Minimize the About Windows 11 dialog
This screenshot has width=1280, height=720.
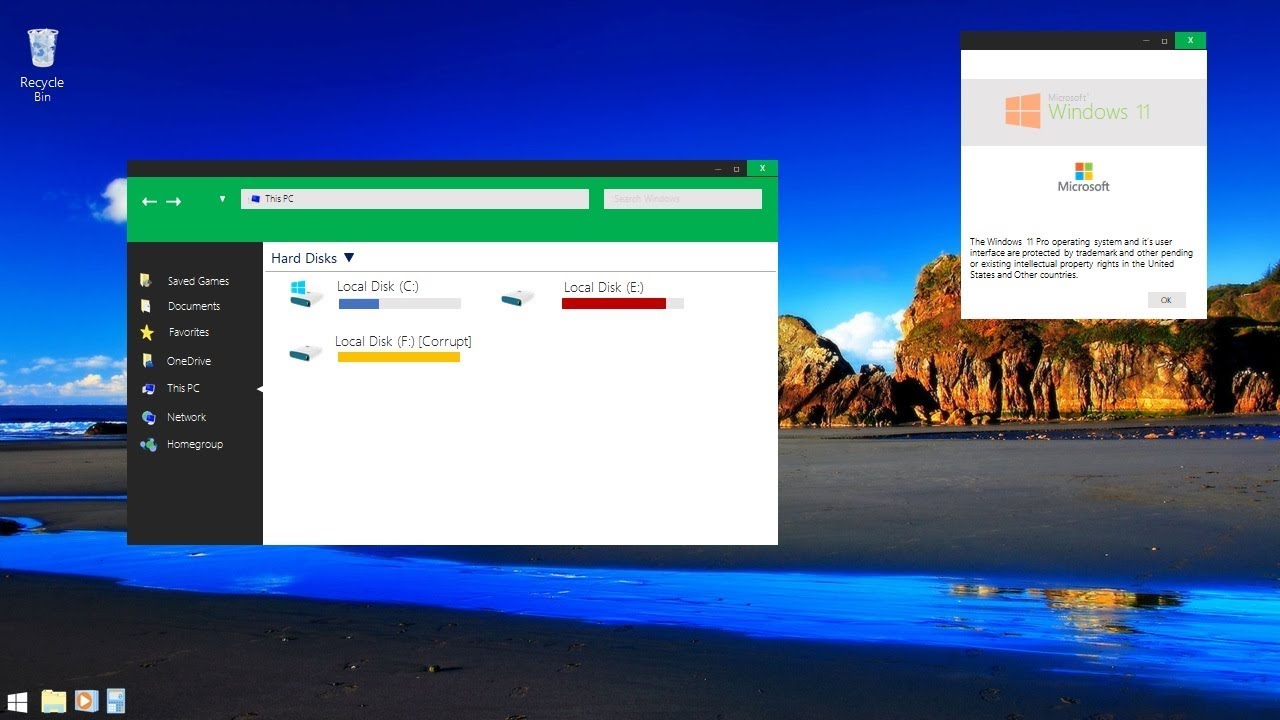coord(1146,41)
